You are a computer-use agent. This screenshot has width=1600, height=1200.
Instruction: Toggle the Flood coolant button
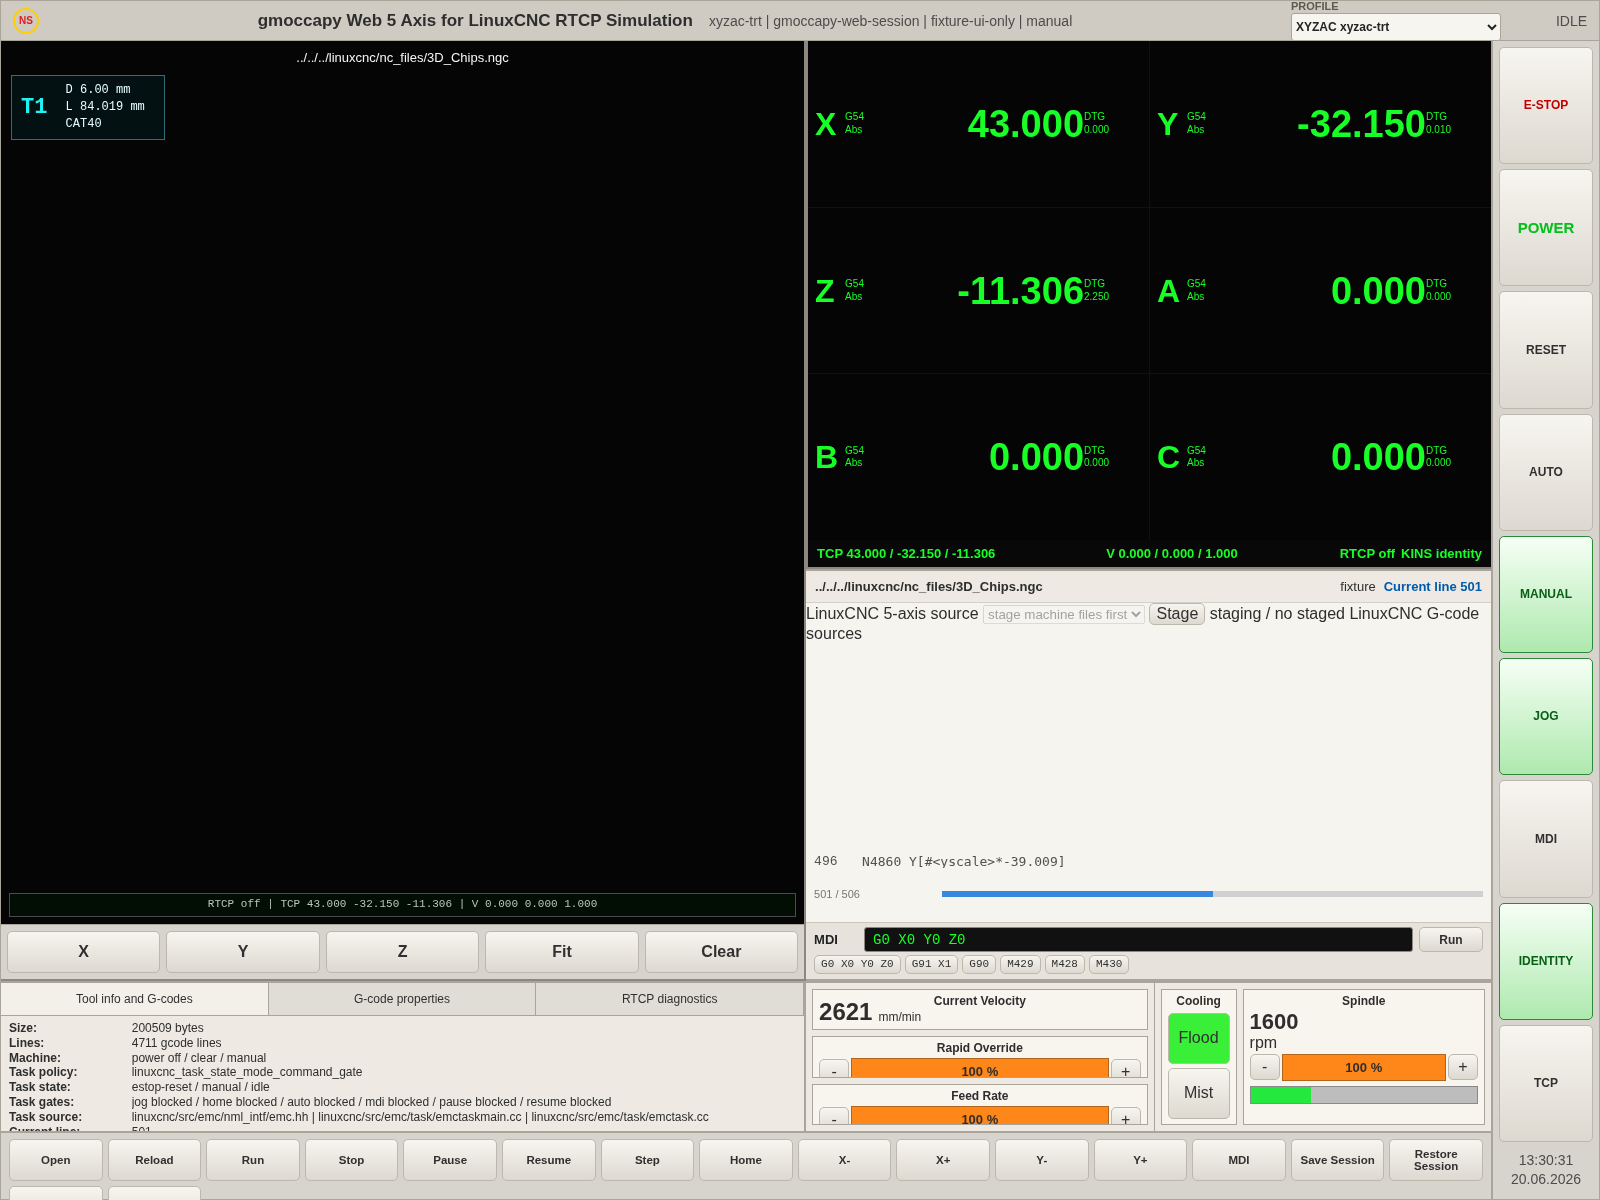pos(1198,1038)
